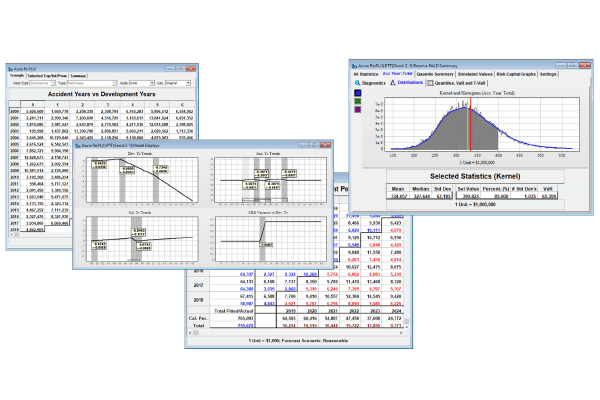Viewport: 600px width, 400px height.
Task: Expand the Calc dropdown in triangle window
Action: click(x=178, y=83)
